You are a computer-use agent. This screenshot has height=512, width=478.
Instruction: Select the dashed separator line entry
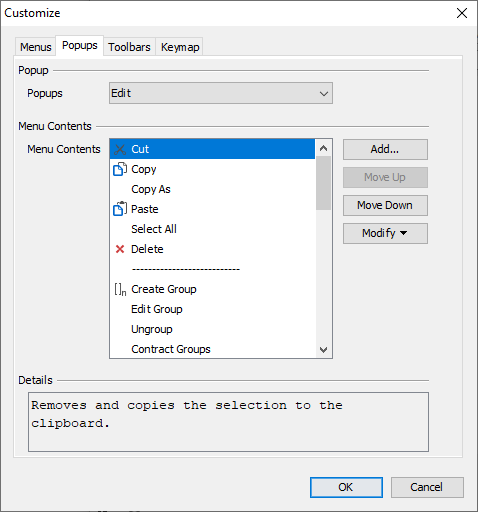(x=212, y=269)
